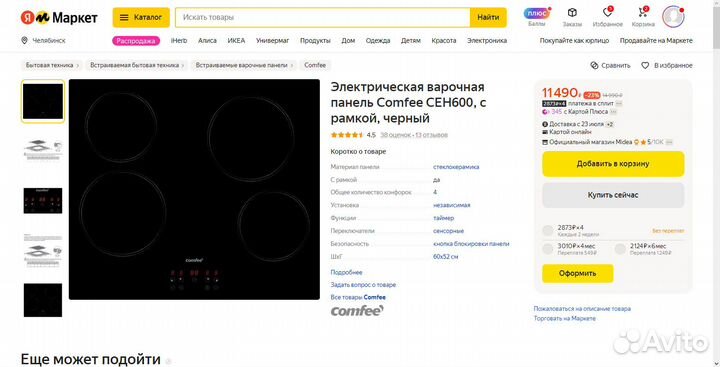Open Универмаг navigation item
This screenshot has width=720, height=367.
coord(273,40)
